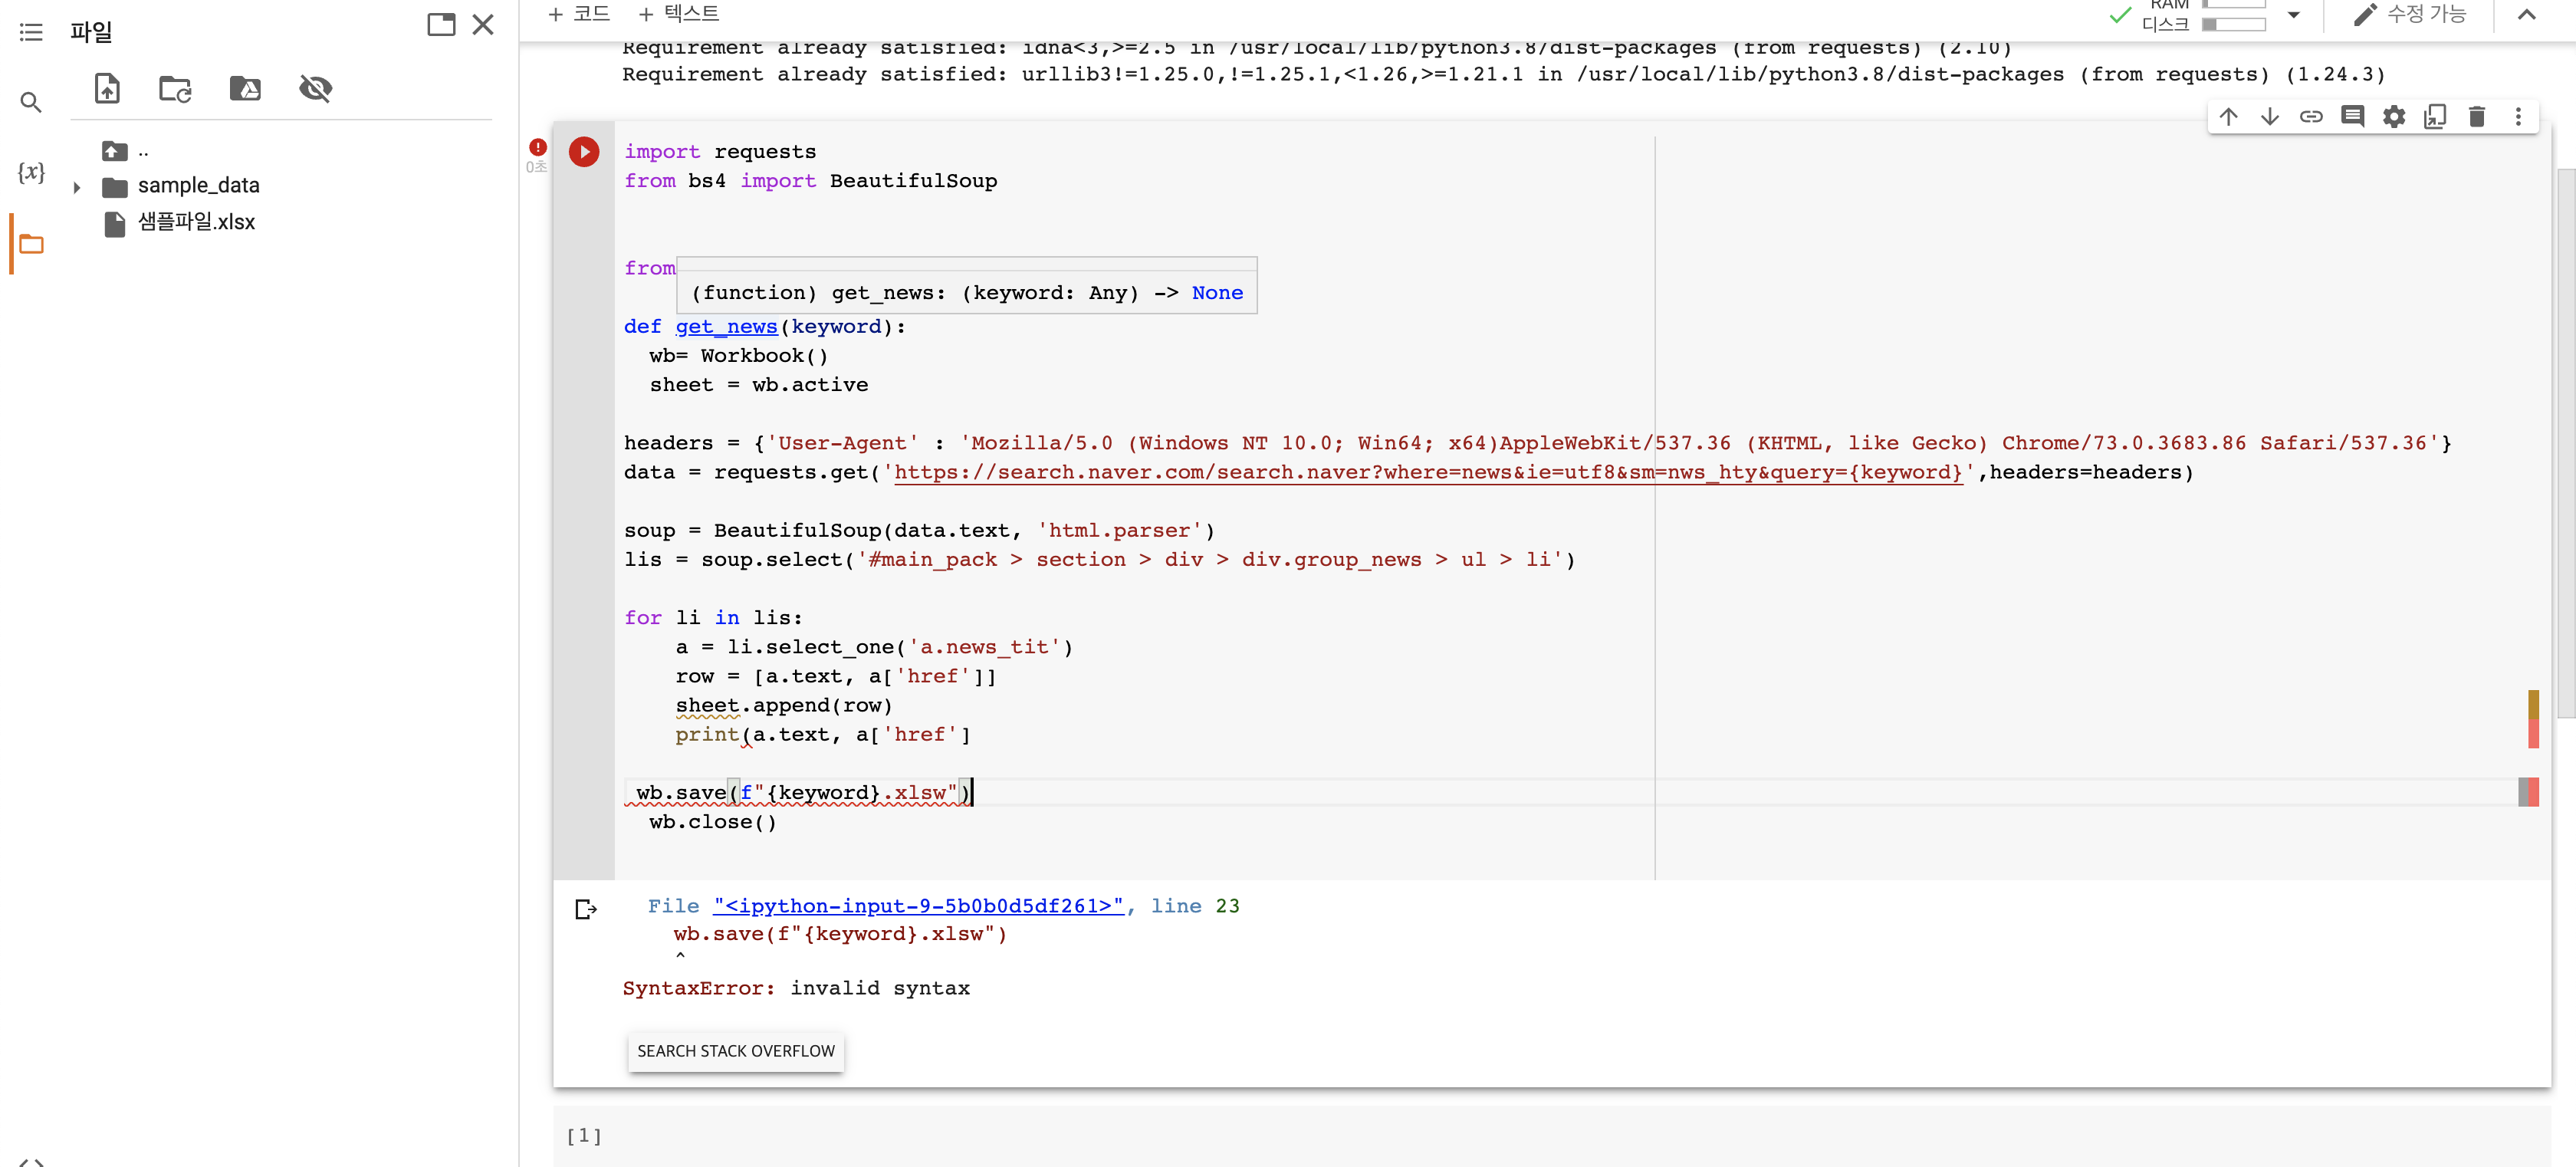The height and width of the screenshot is (1167, 2576).
Task: Close the Files panel
Action: [483, 24]
